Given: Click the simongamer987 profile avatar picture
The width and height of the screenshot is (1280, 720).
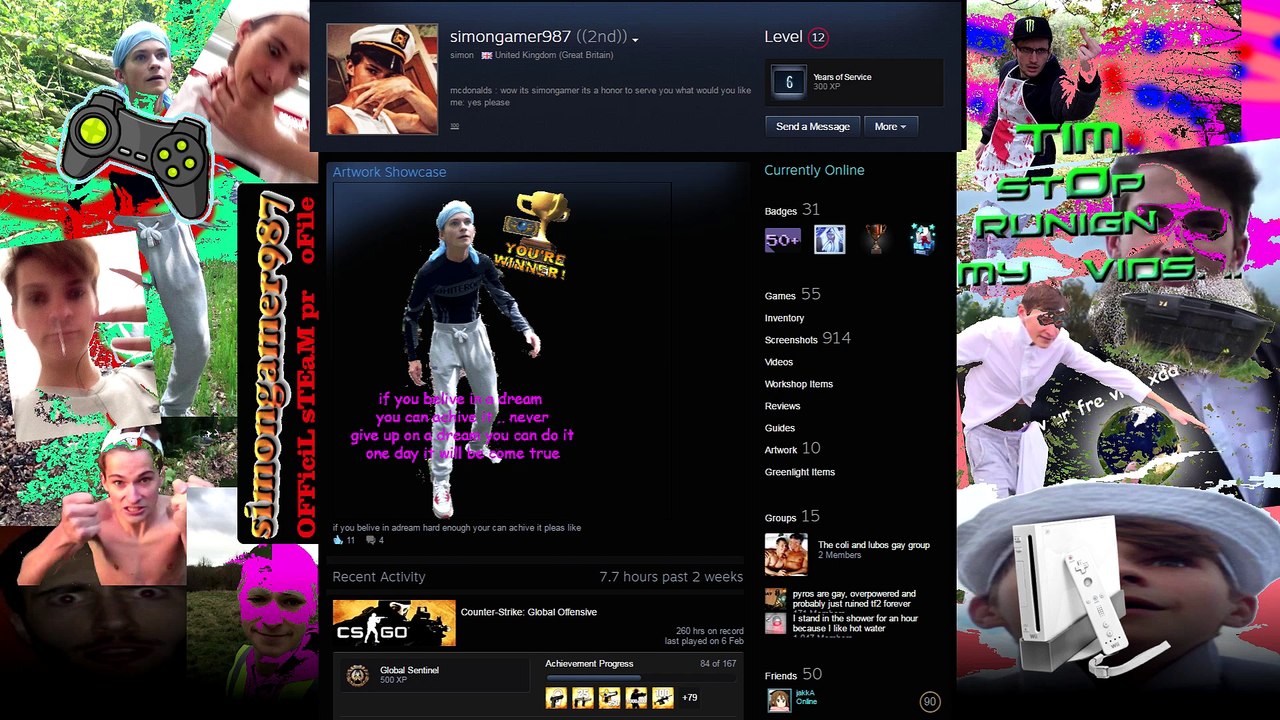Looking at the screenshot, I should (x=382, y=79).
